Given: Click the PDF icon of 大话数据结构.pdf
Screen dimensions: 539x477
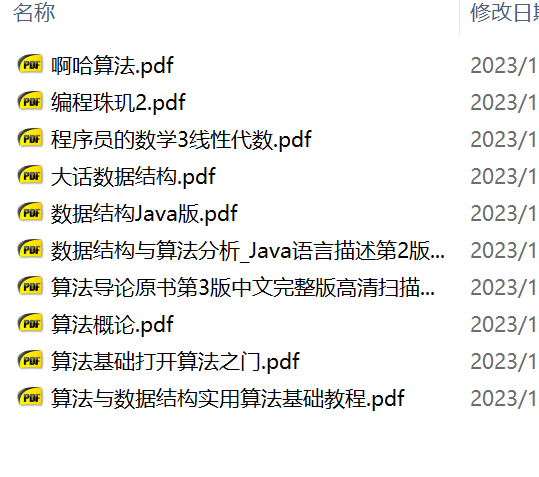Looking at the screenshot, I should tap(30, 175).
